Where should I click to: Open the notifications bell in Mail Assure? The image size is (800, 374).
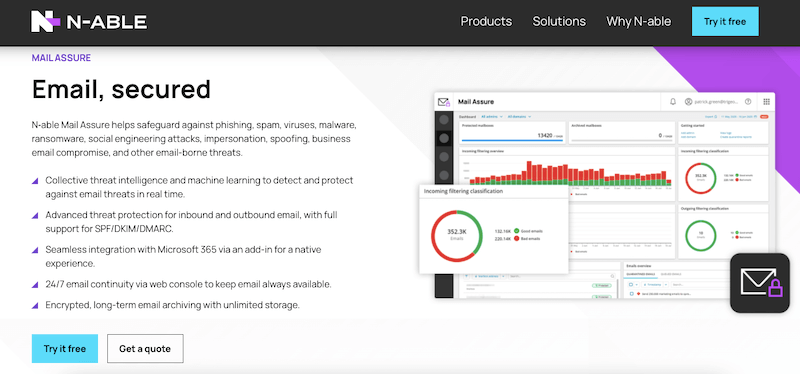point(672,102)
